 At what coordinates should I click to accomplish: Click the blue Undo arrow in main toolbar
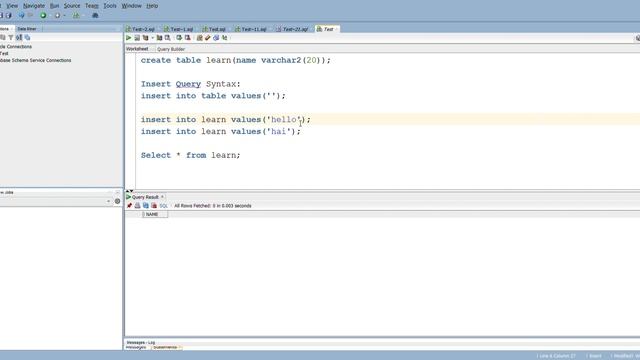21,16
